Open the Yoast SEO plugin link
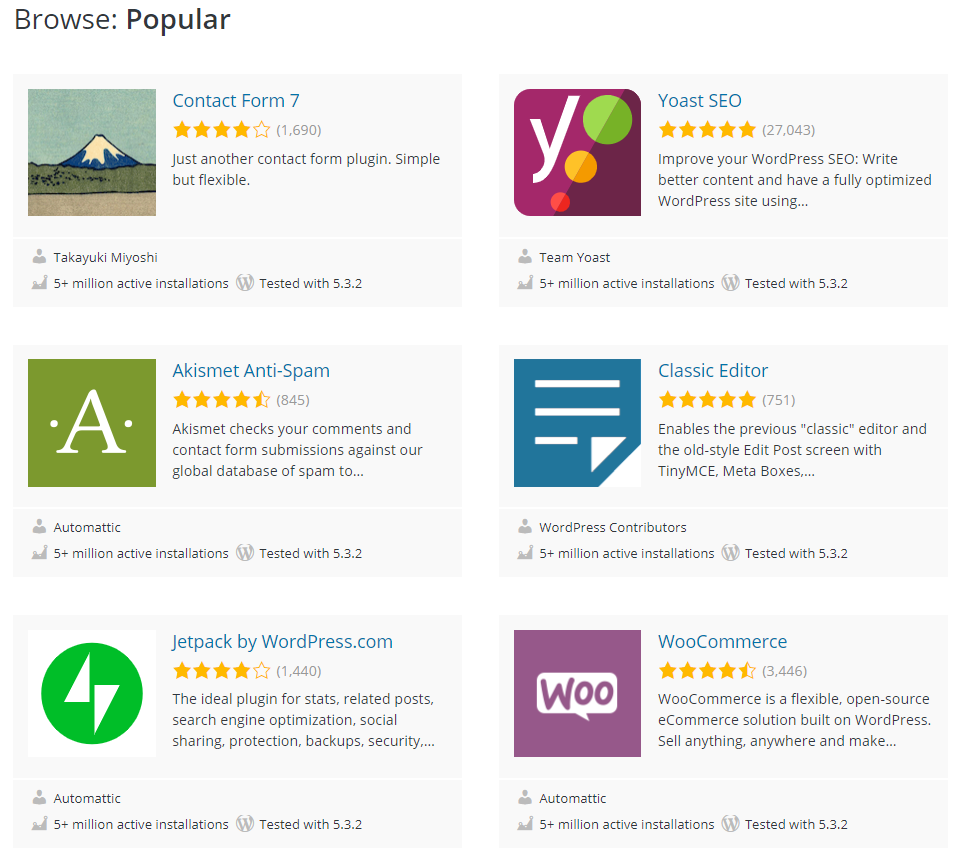Viewport: 959px width, 853px height. click(700, 100)
